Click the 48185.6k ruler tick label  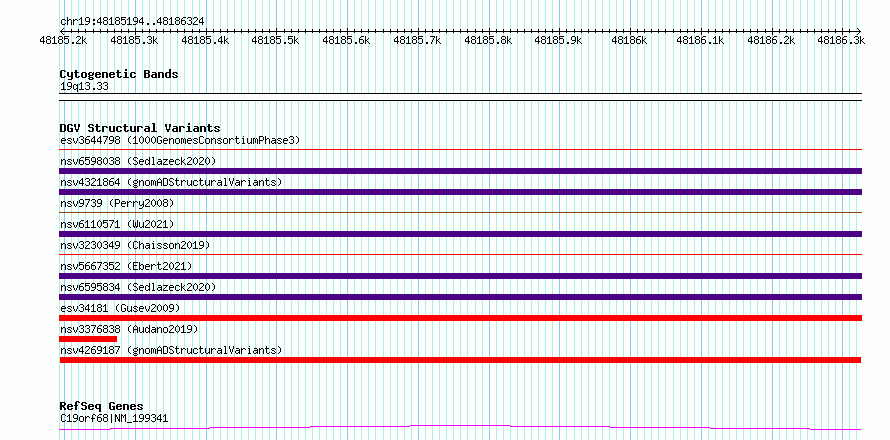[x=346, y=40]
